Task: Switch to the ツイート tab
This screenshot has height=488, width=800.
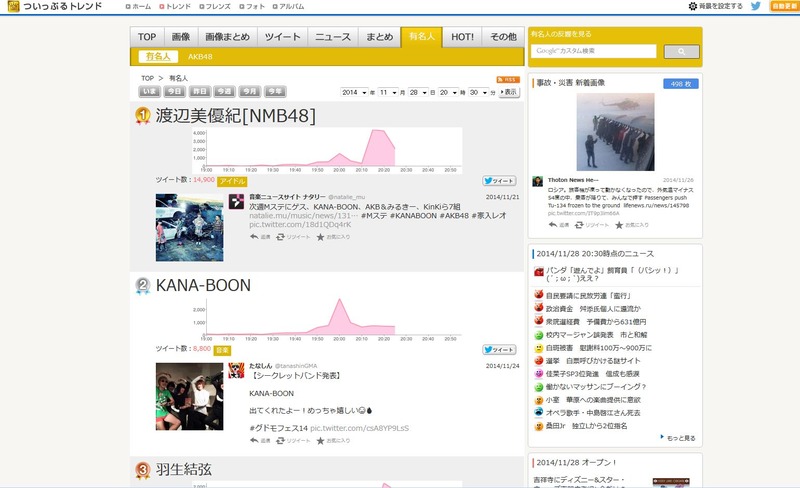Action: click(282, 37)
